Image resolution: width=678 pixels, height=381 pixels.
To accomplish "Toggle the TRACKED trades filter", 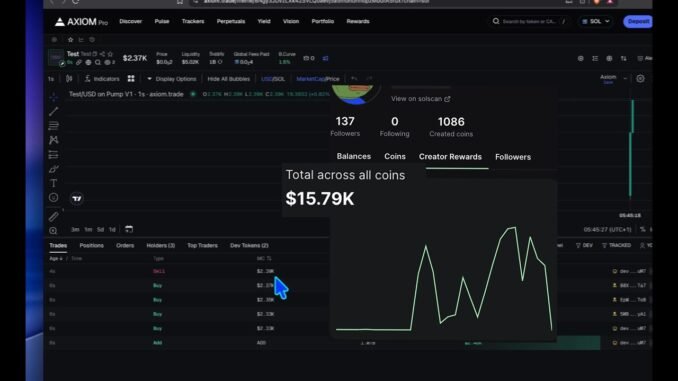I will (616, 245).
